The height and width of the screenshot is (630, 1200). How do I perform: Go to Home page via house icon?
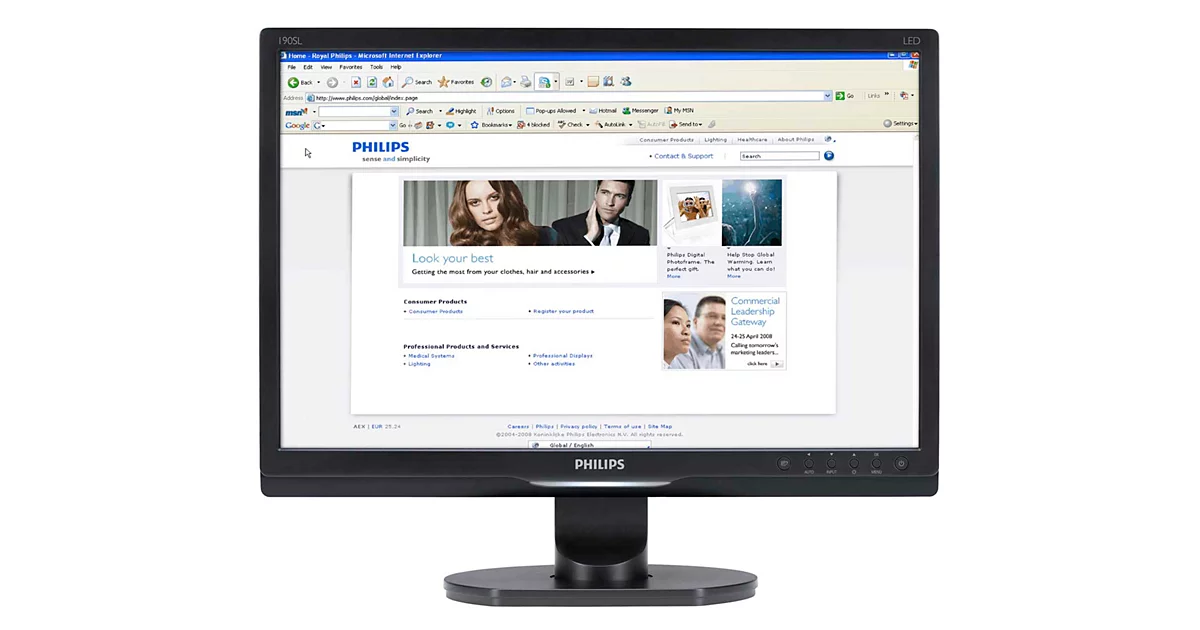pos(388,82)
